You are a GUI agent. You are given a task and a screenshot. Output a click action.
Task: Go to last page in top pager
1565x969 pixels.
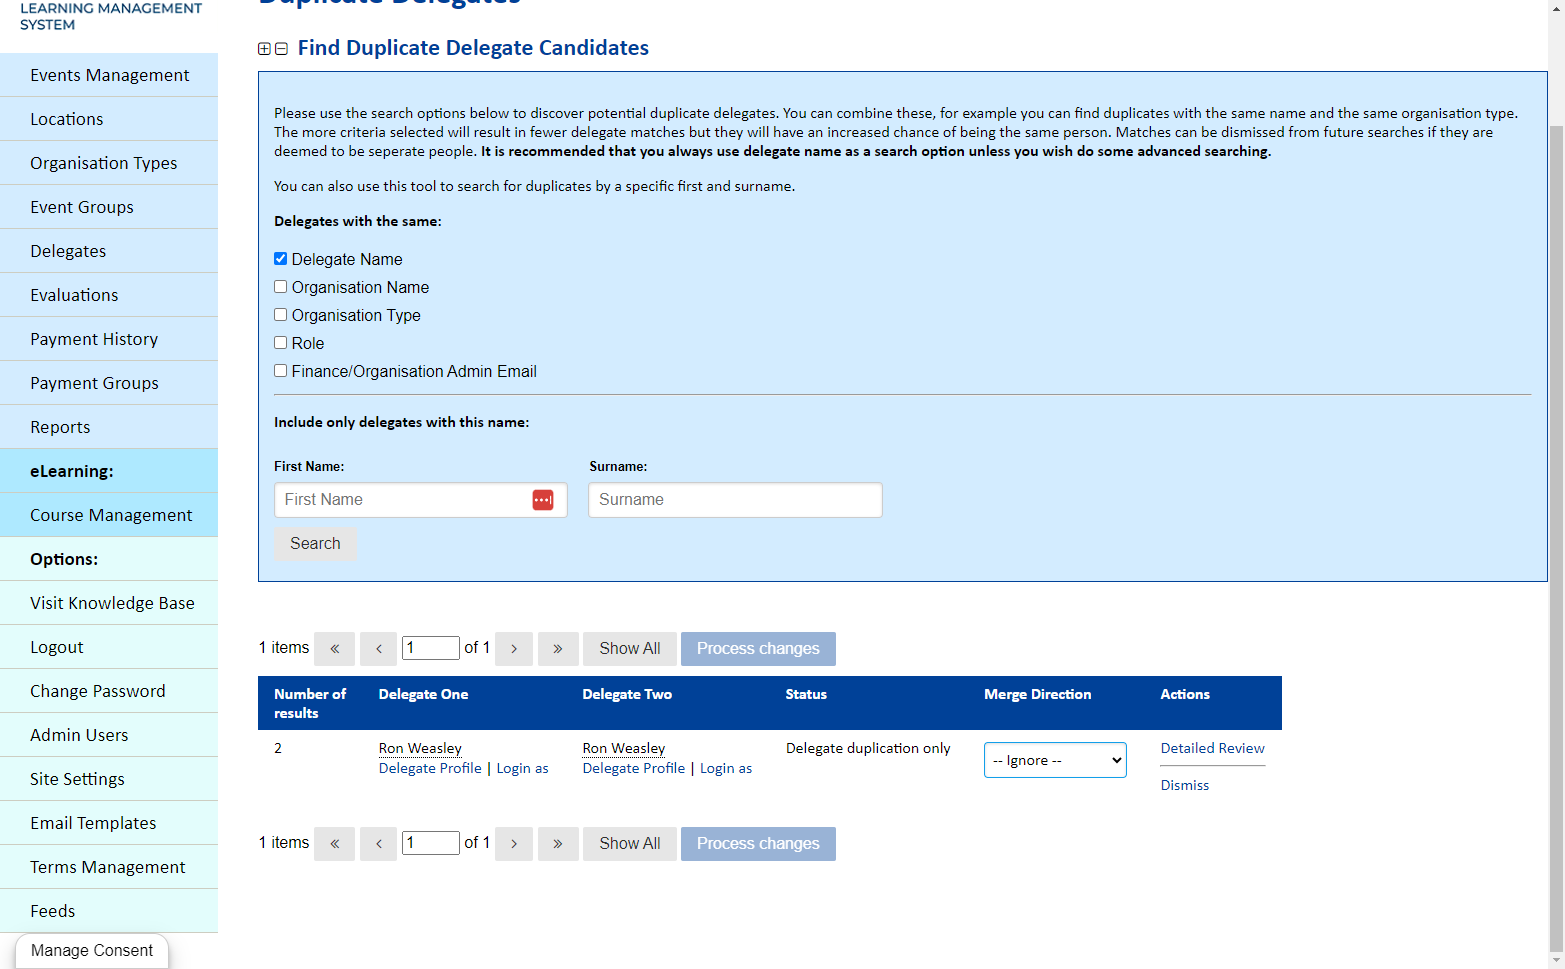coord(558,649)
